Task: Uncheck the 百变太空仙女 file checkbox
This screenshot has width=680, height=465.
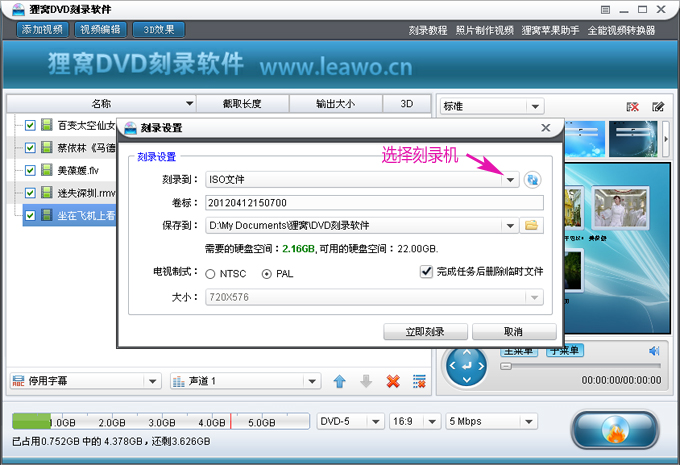Action: point(30,125)
